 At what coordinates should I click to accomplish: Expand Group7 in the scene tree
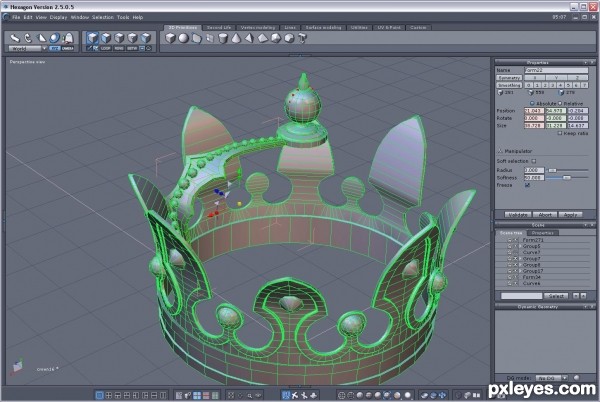click(520, 259)
